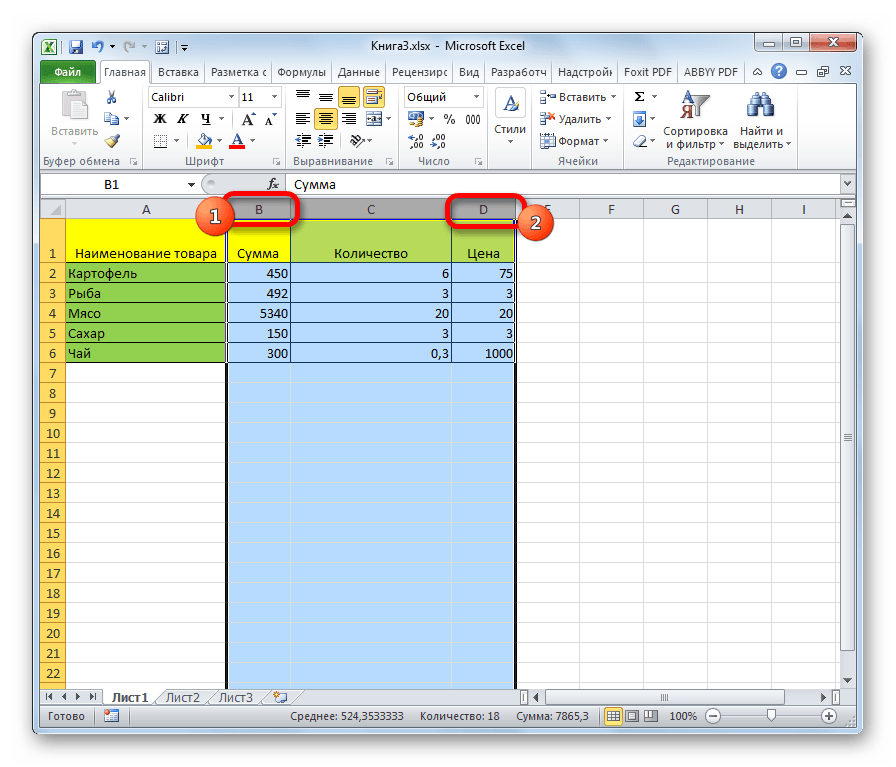Open the Name Box dropdown arrow

(192, 185)
